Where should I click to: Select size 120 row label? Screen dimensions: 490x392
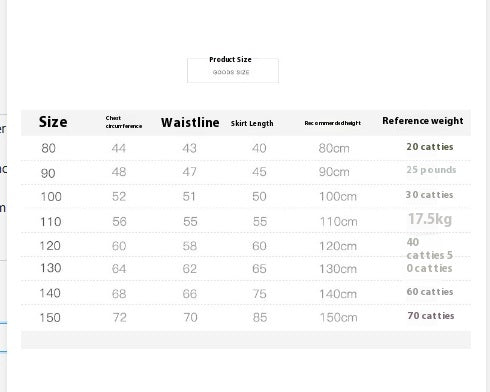click(x=50, y=246)
